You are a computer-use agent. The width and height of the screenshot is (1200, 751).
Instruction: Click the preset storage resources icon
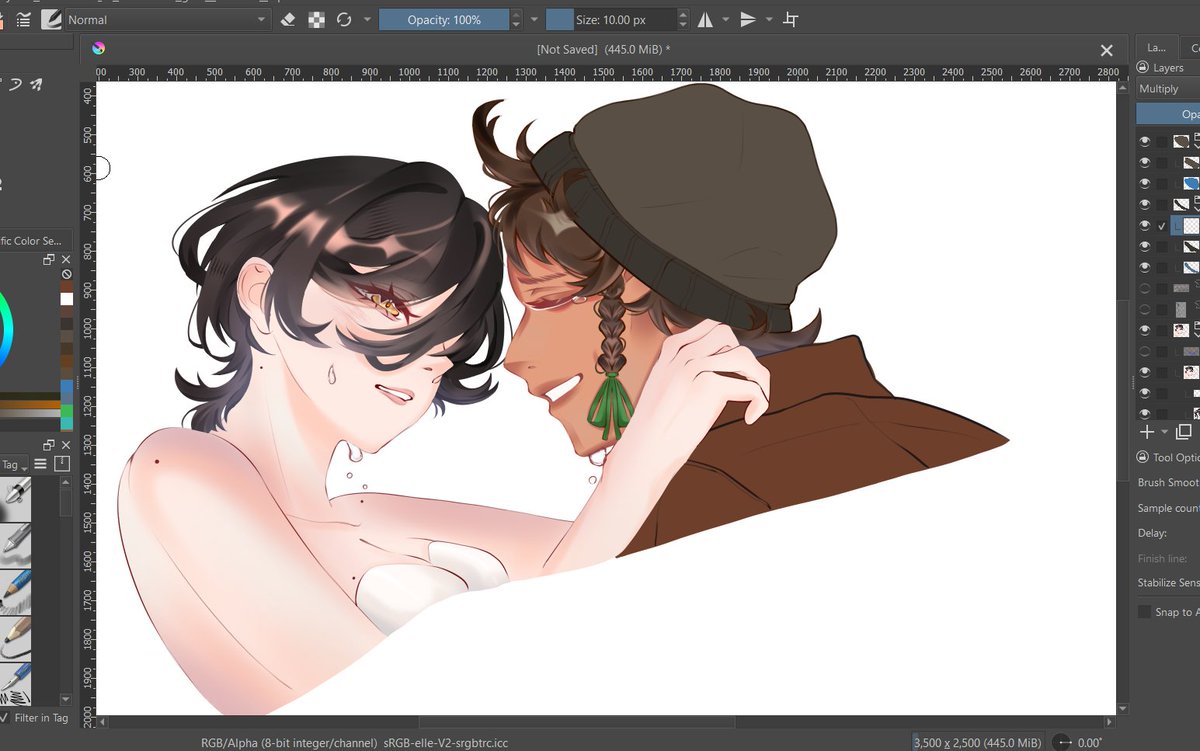point(62,464)
